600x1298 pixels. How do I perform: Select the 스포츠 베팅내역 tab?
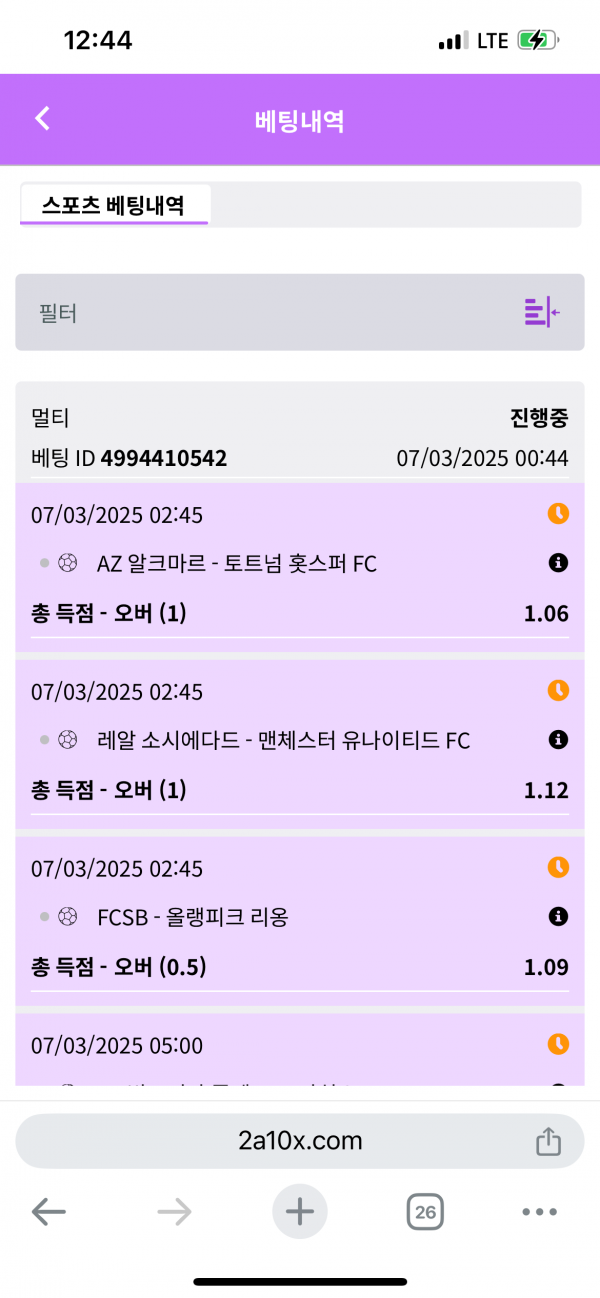[x=113, y=205]
